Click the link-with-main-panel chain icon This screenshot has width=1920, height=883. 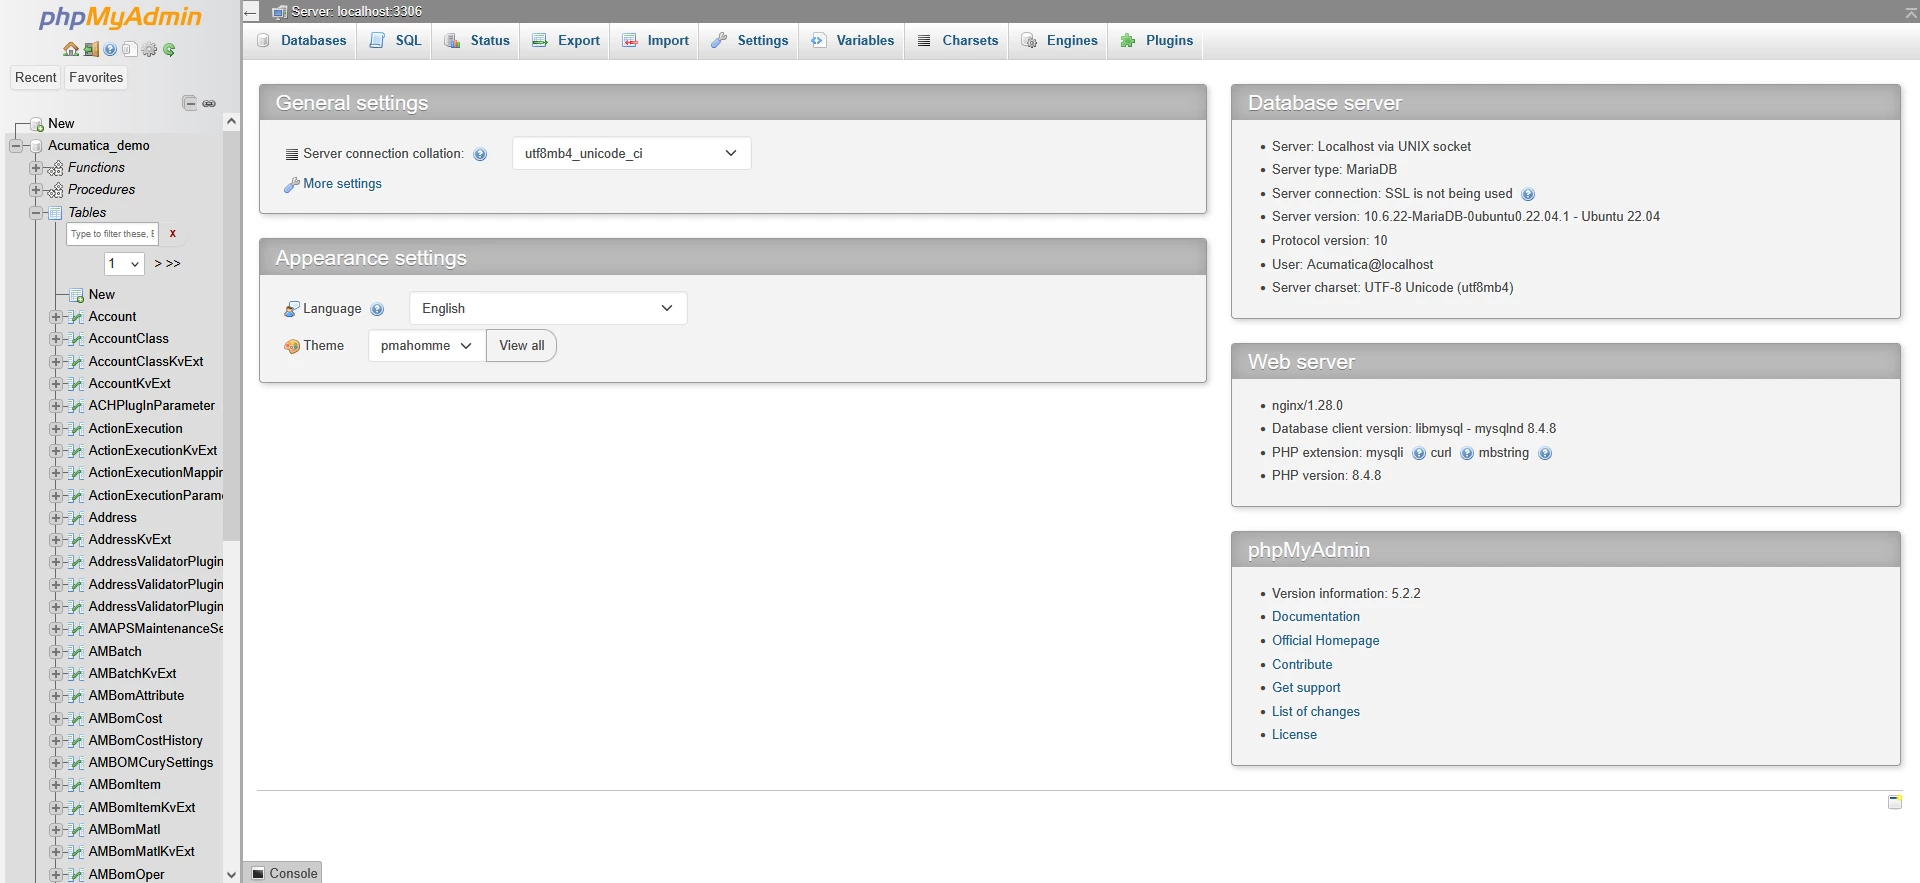pos(209,103)
